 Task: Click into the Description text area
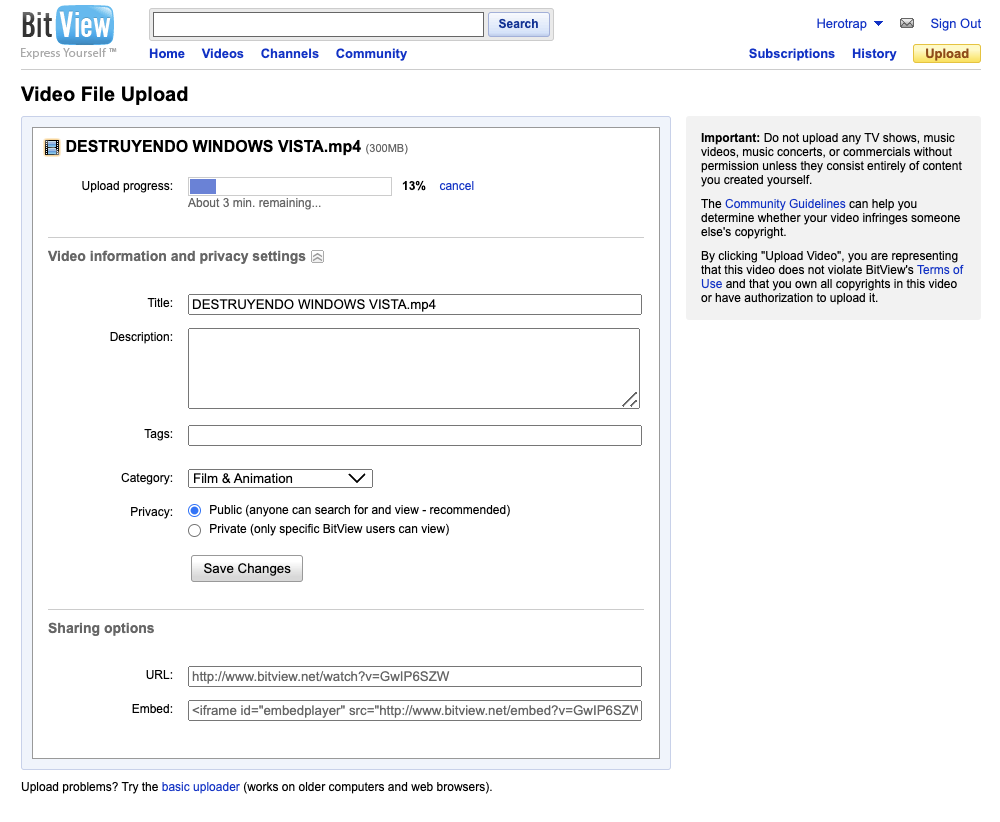(x=413, y=368)
